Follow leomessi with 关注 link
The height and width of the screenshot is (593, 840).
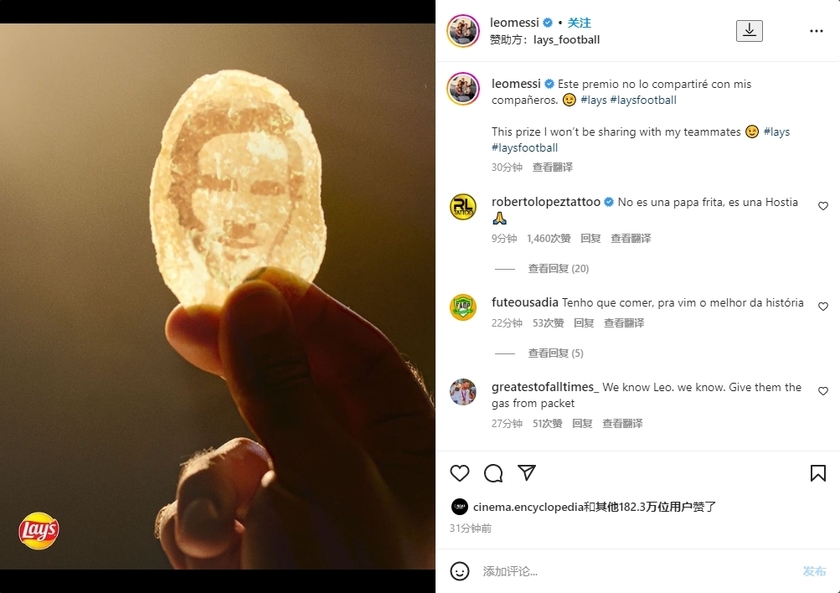tap(579, 23)
